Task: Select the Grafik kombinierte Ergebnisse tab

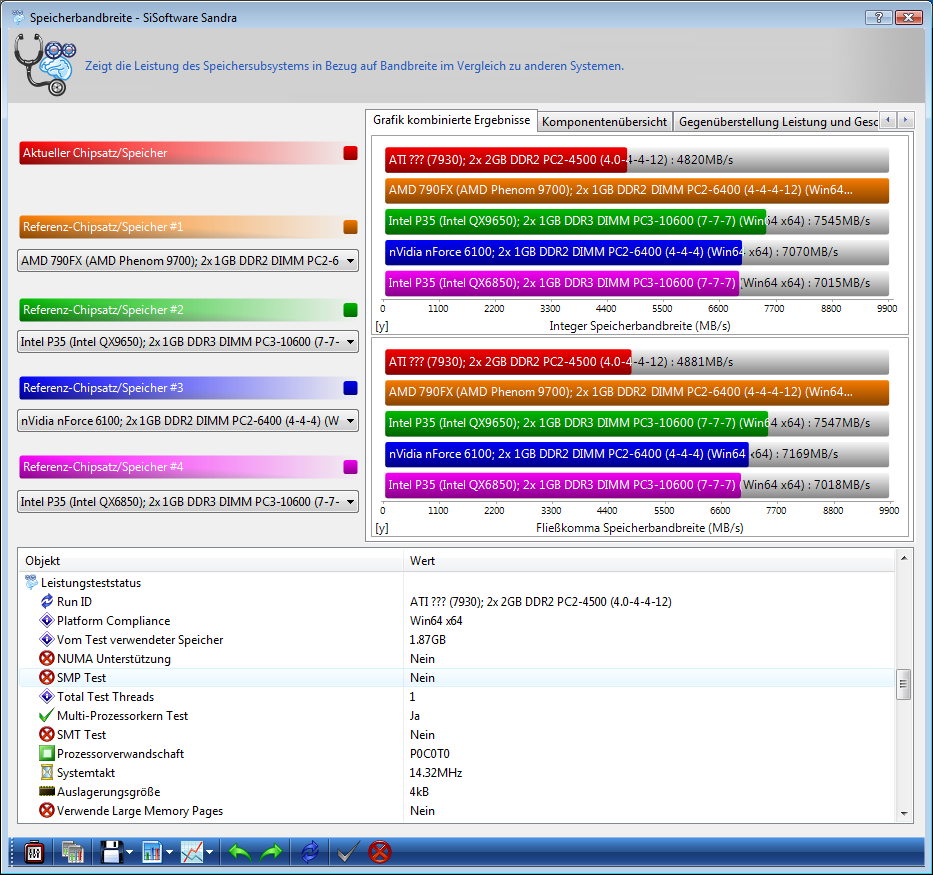Action: 452,120
